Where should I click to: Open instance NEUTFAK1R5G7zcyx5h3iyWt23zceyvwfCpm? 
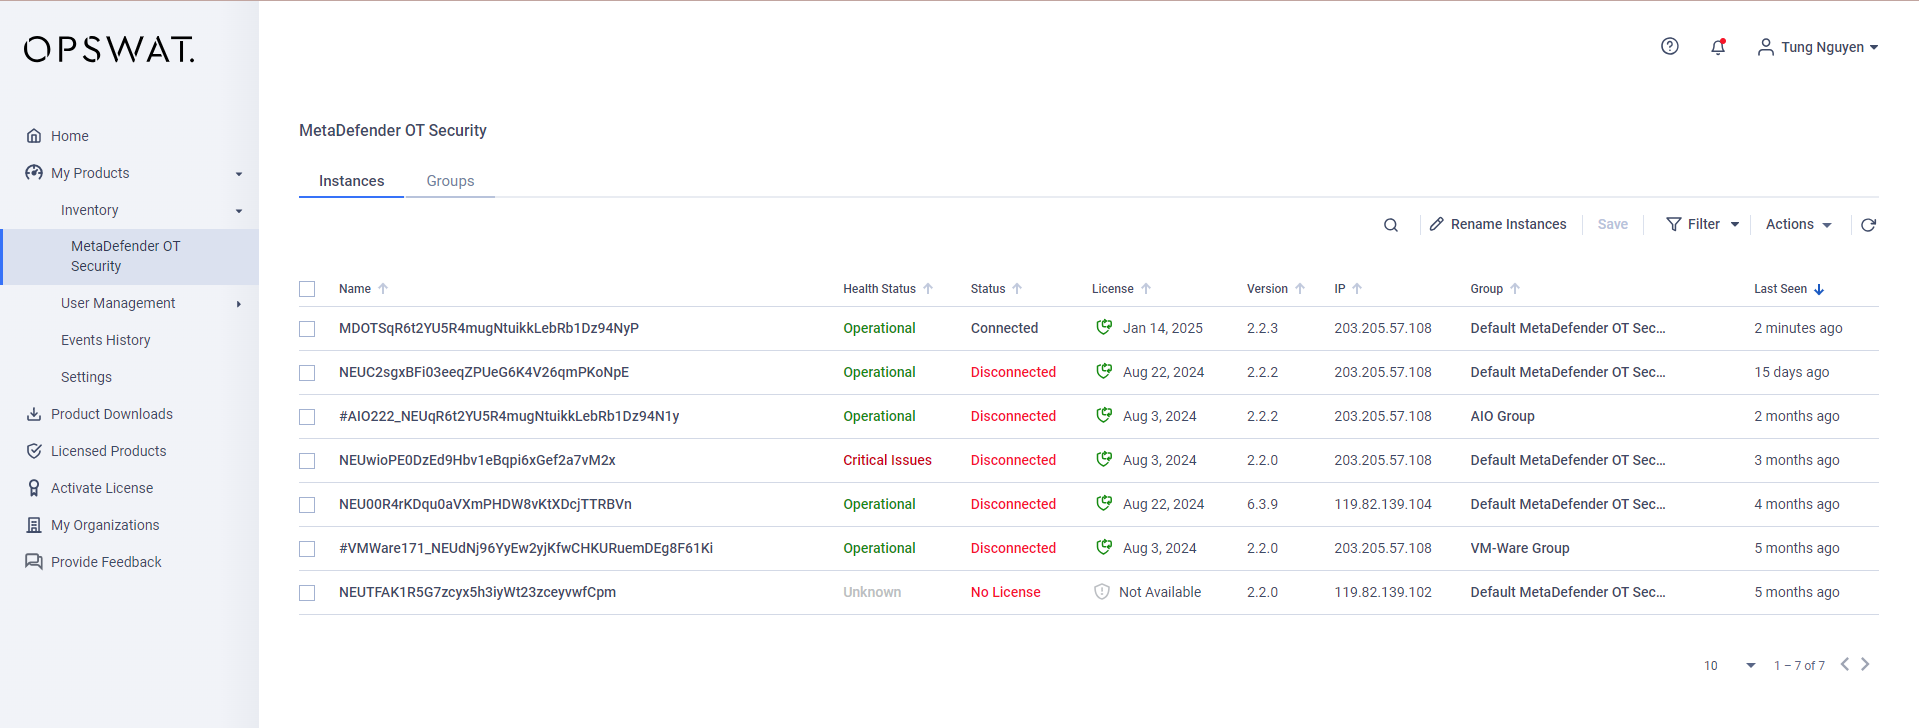point(477,592)
